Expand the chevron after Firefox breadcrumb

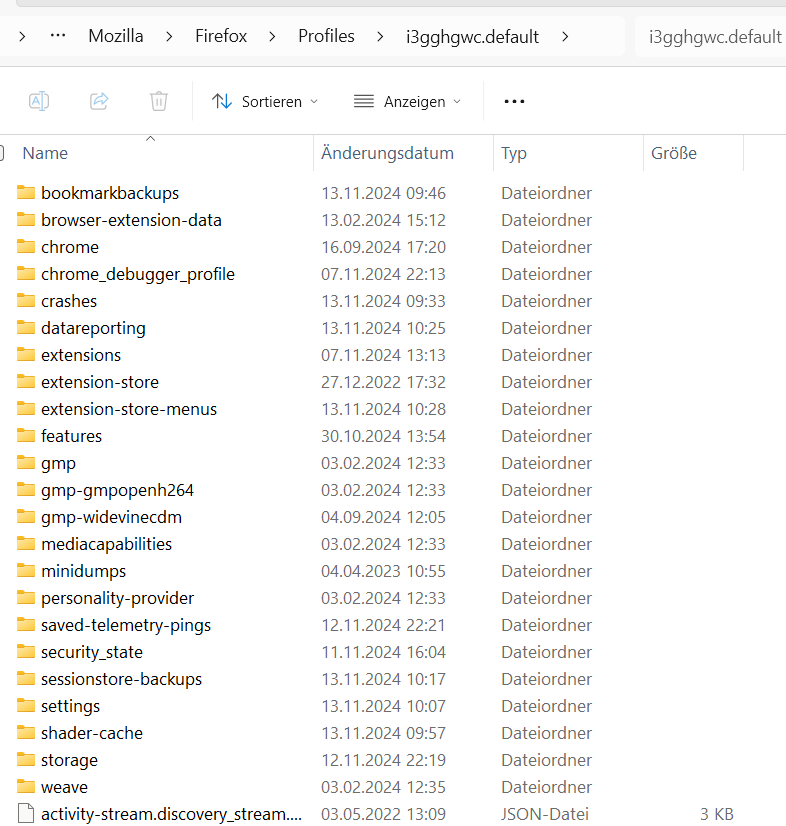pyautogui.click(x=272, y=36)
